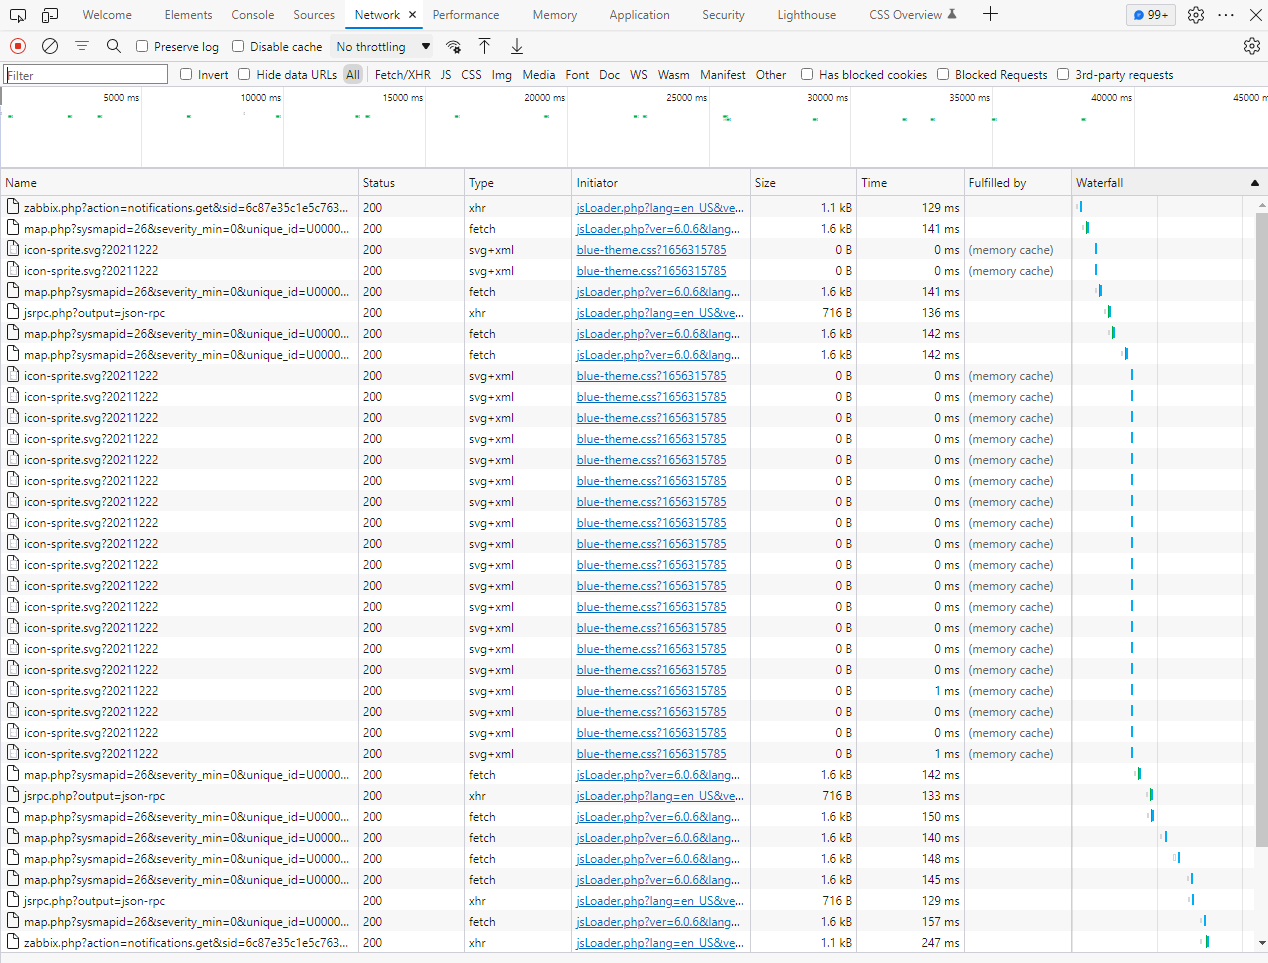The width and height of the screenshot is (1268, 963).
Task: Open the first blue-theme.css initiator link
Action: (651, 250)
